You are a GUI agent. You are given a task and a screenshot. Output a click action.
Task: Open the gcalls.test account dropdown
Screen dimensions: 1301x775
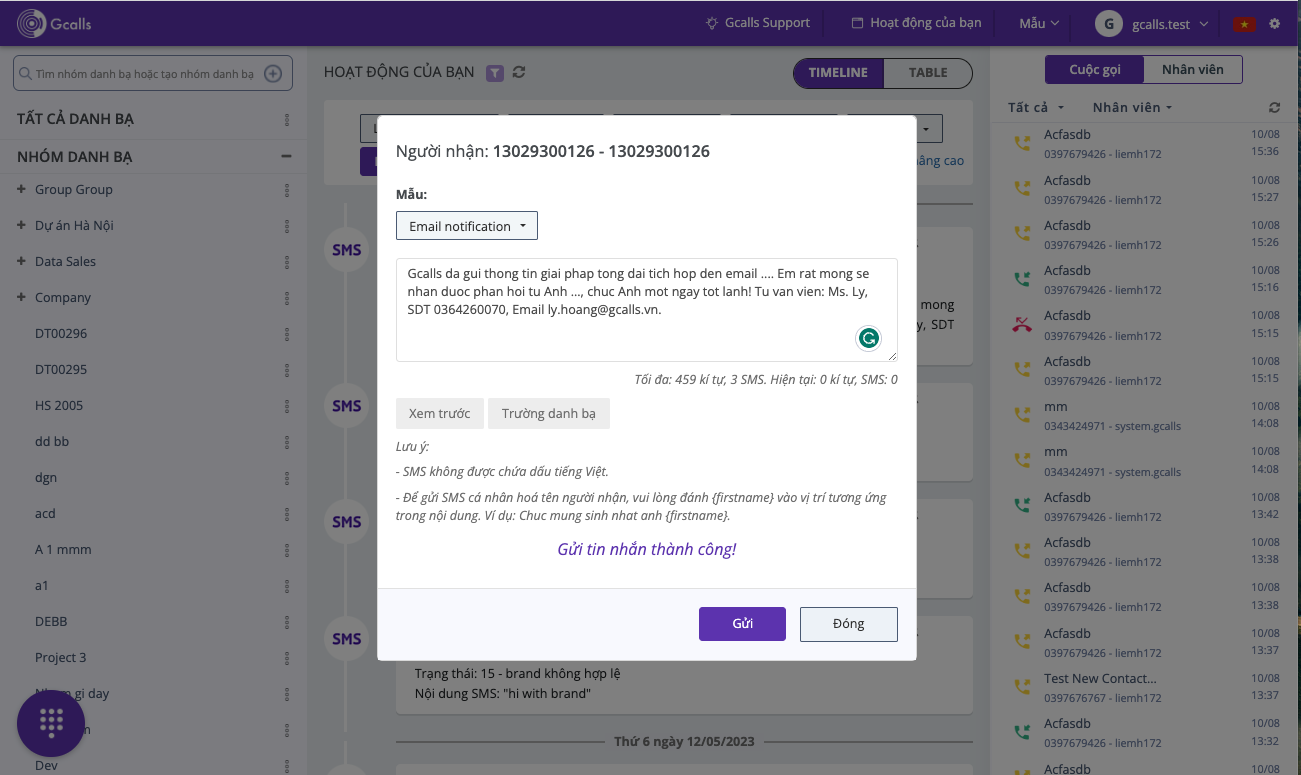tap(1153, 23)
